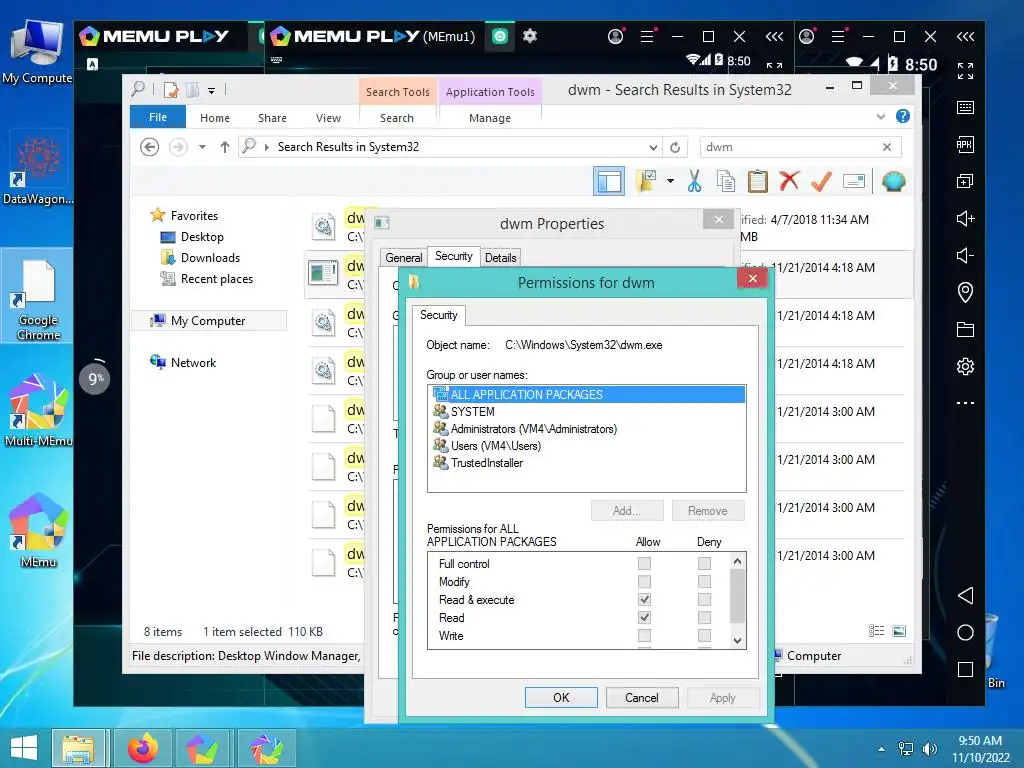Toggle the preview pane layout icon
This screenshot has width=1024, height=768.
point(609,181)
